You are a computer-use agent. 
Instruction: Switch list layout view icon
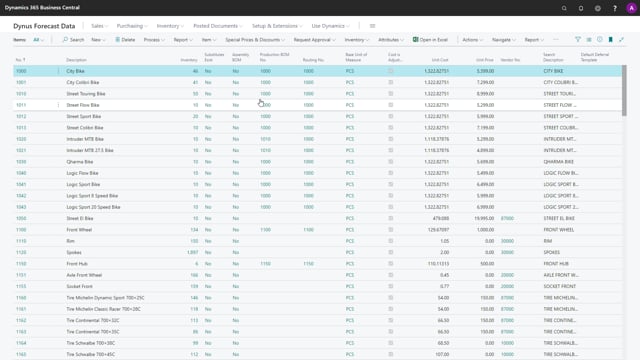pos(589,40)
